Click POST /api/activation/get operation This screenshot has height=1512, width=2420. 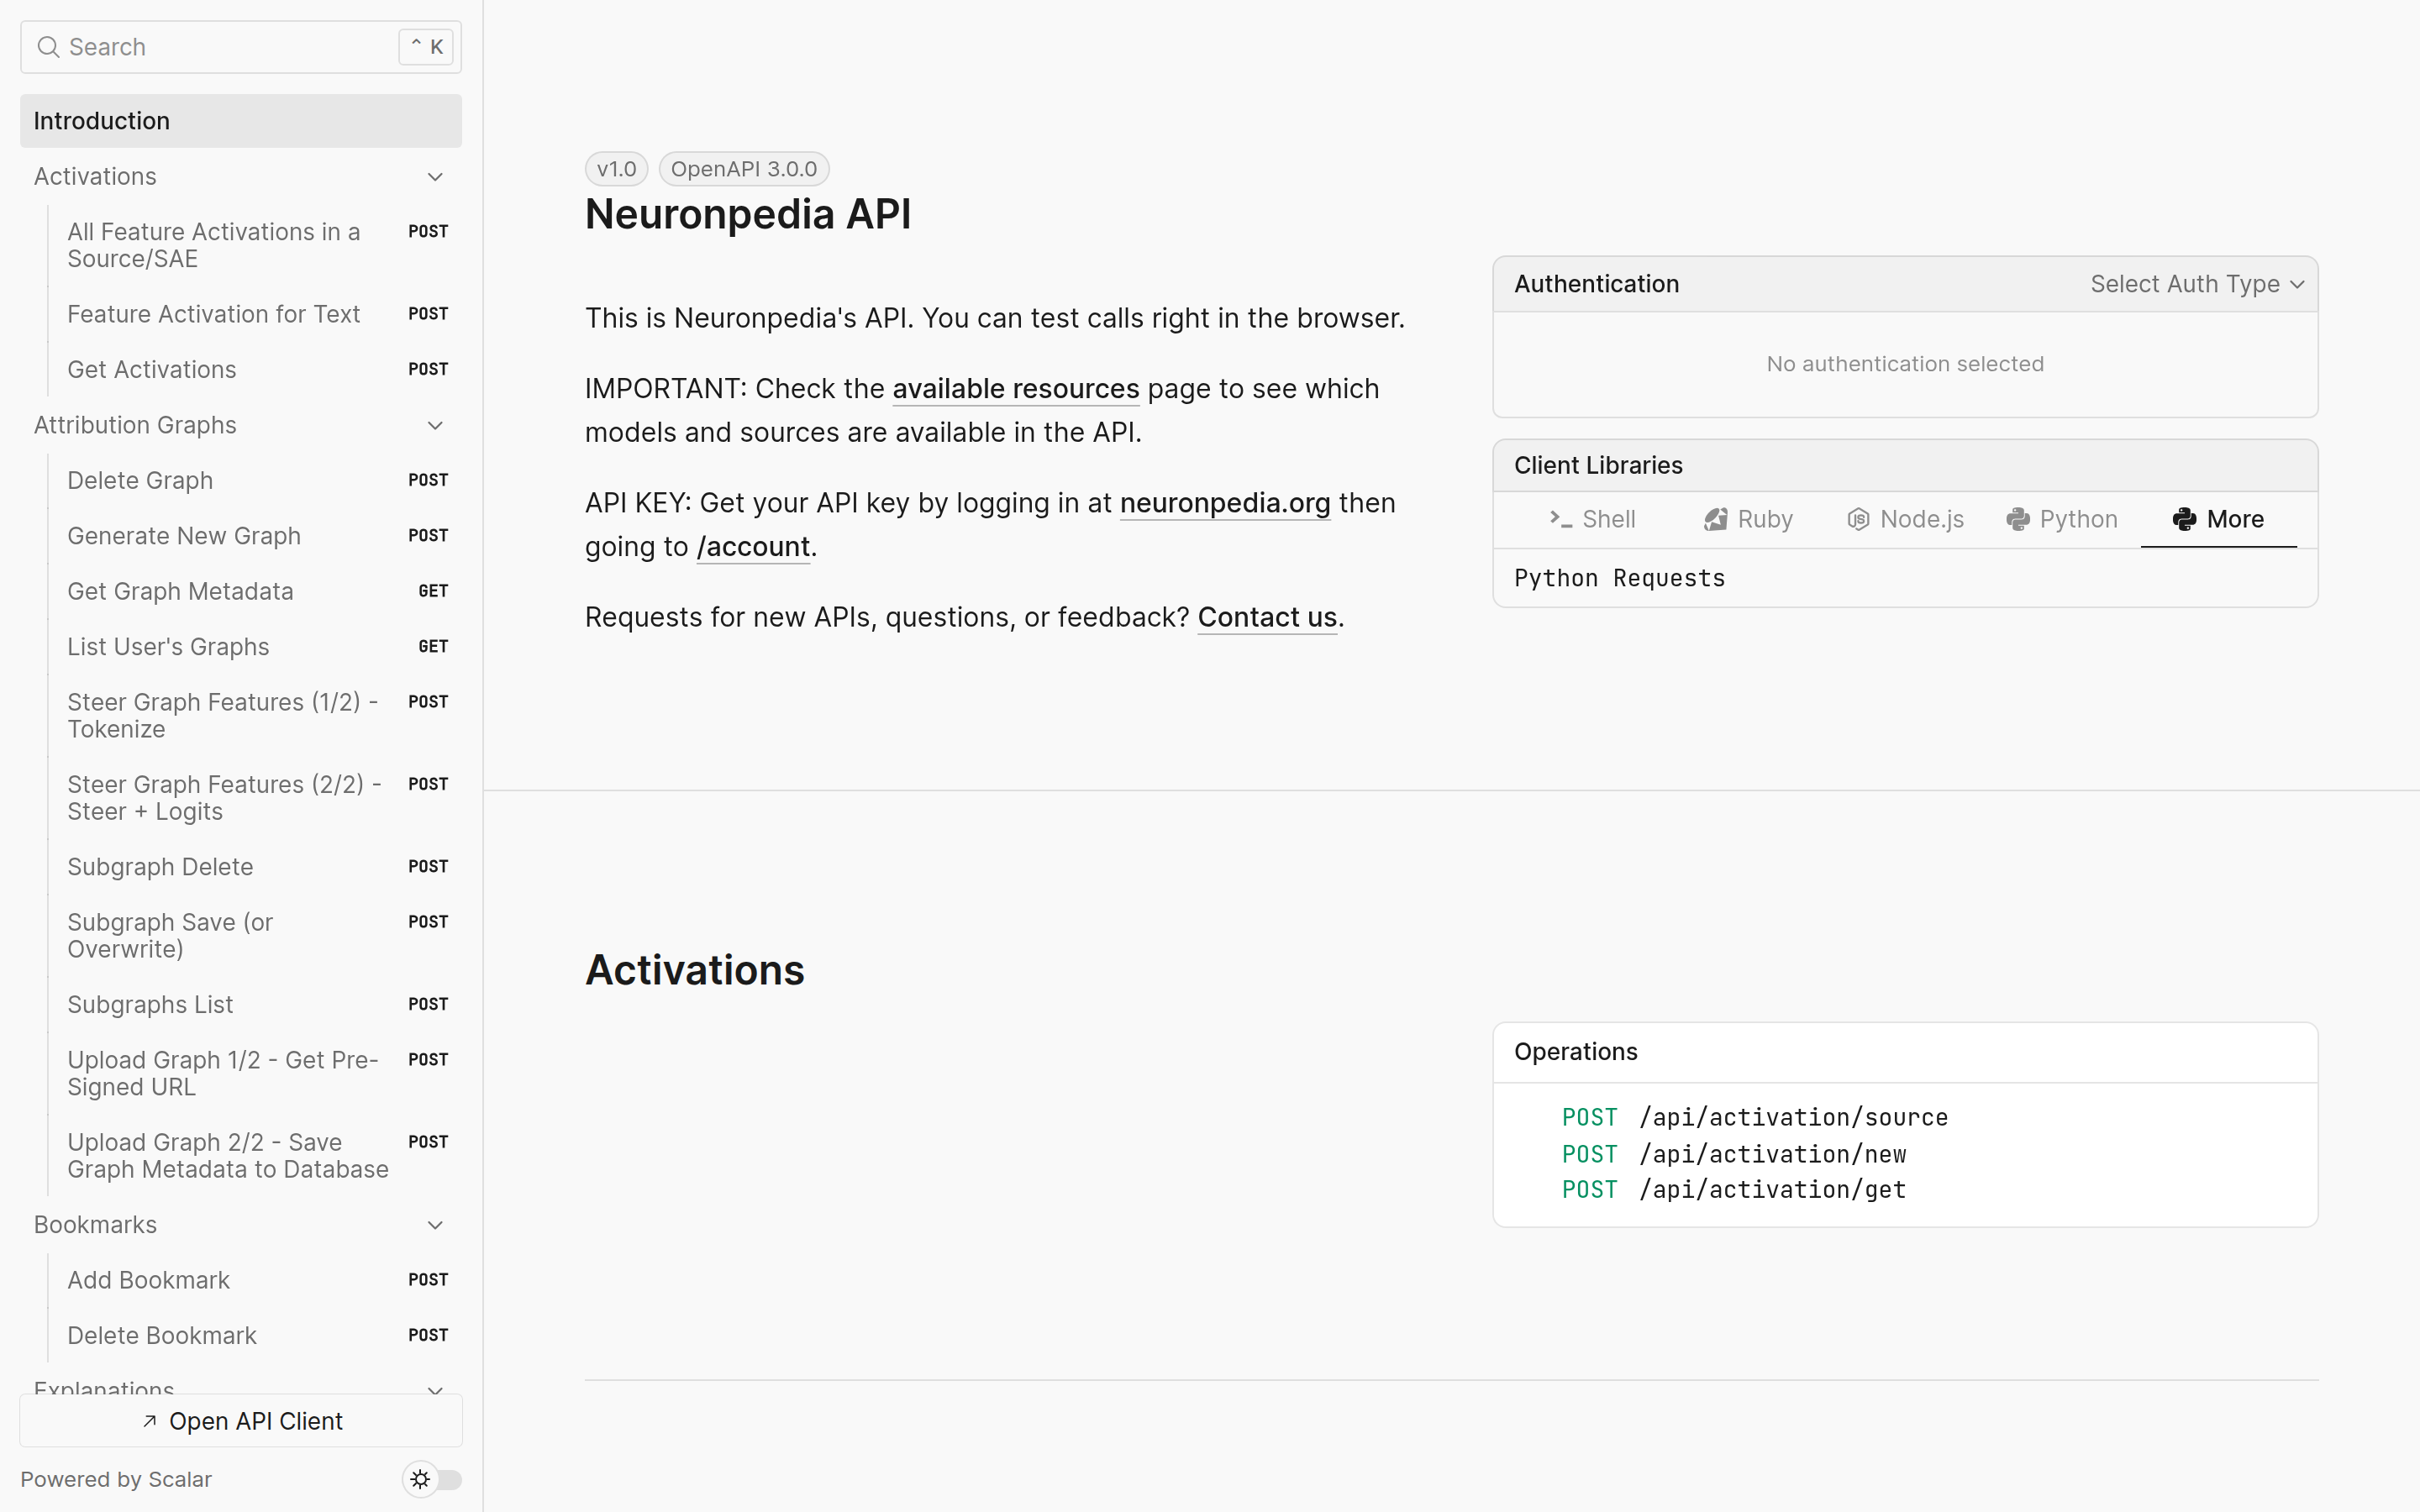1733,1190
